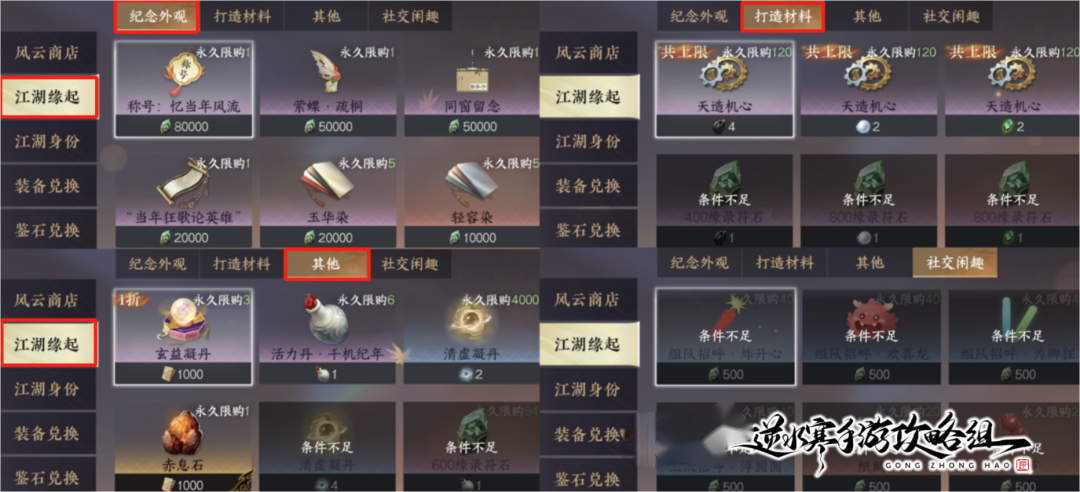Choose the discounted 玄益凝丹 orb
Screen dimensions: 1080x492
pyautogui.click(x=183, y=336)
